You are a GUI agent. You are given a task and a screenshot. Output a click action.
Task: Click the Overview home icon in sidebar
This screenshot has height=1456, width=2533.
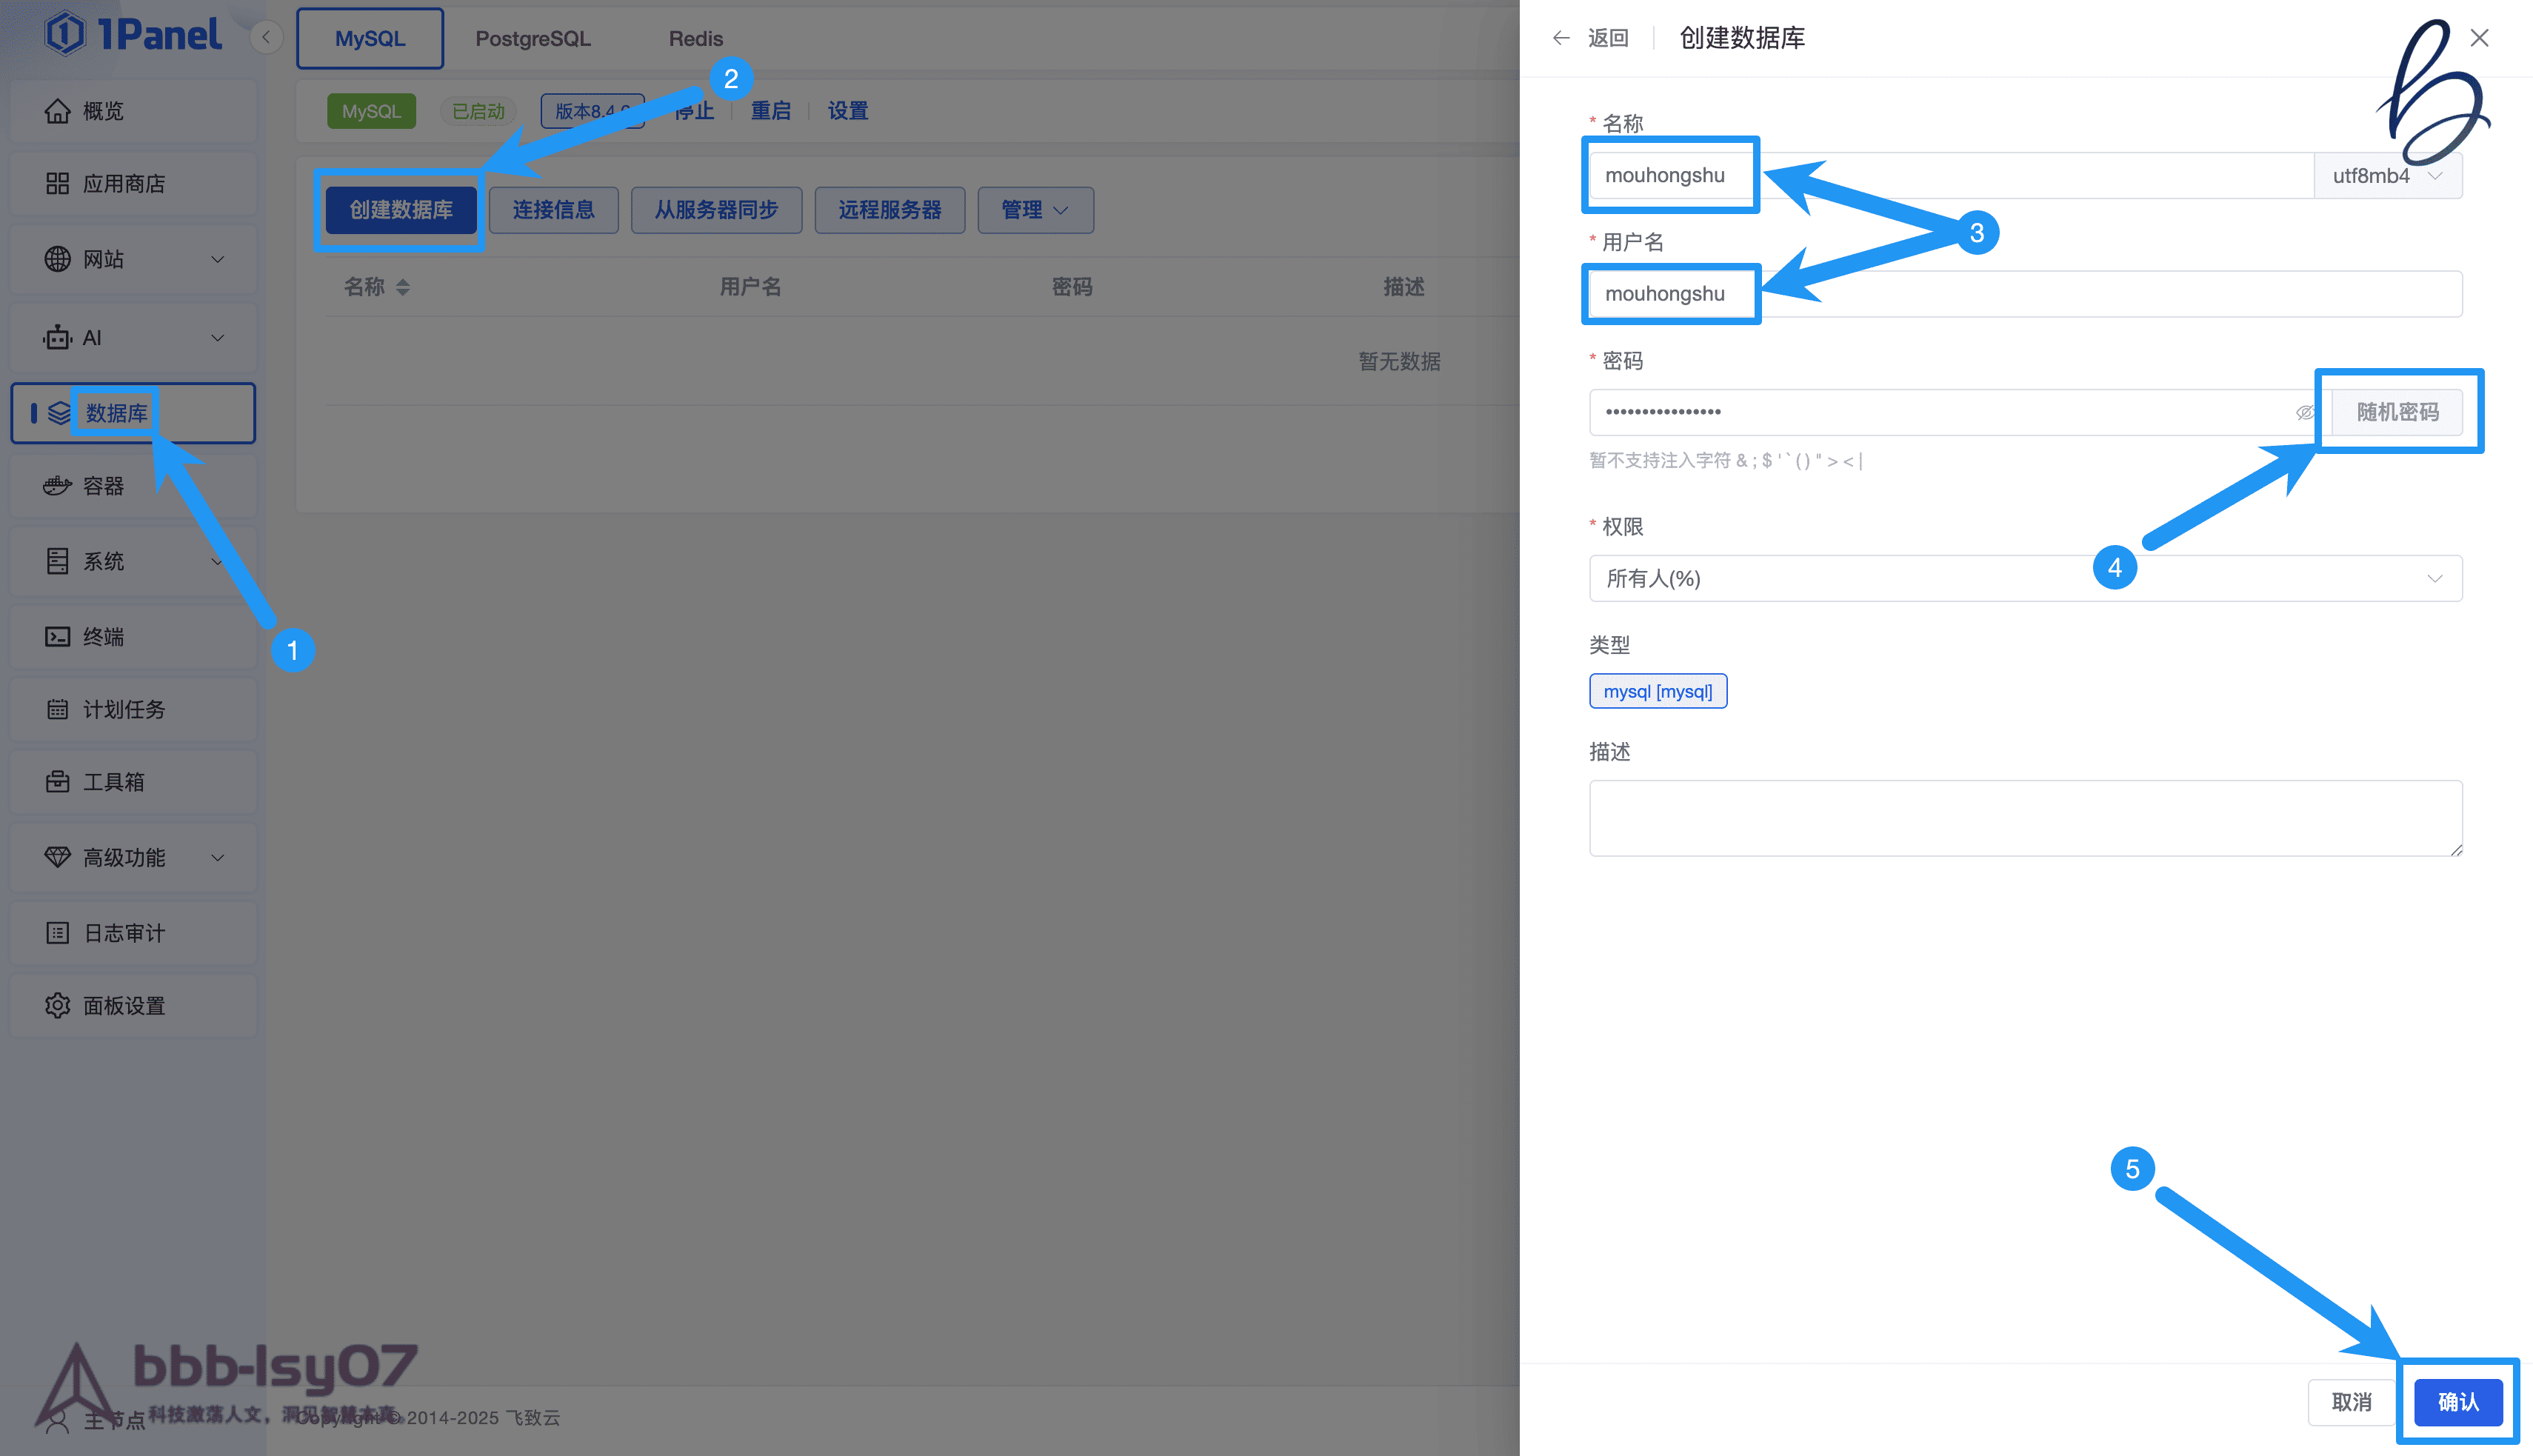coord(57,111)
